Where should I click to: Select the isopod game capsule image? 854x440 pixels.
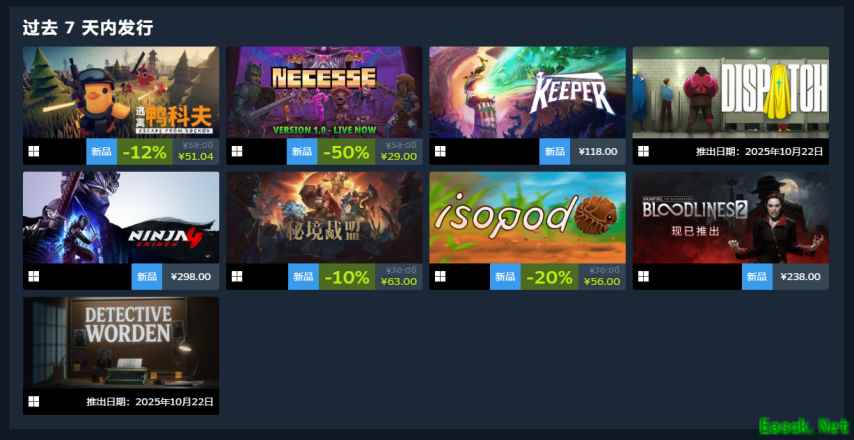pos(527,217)
